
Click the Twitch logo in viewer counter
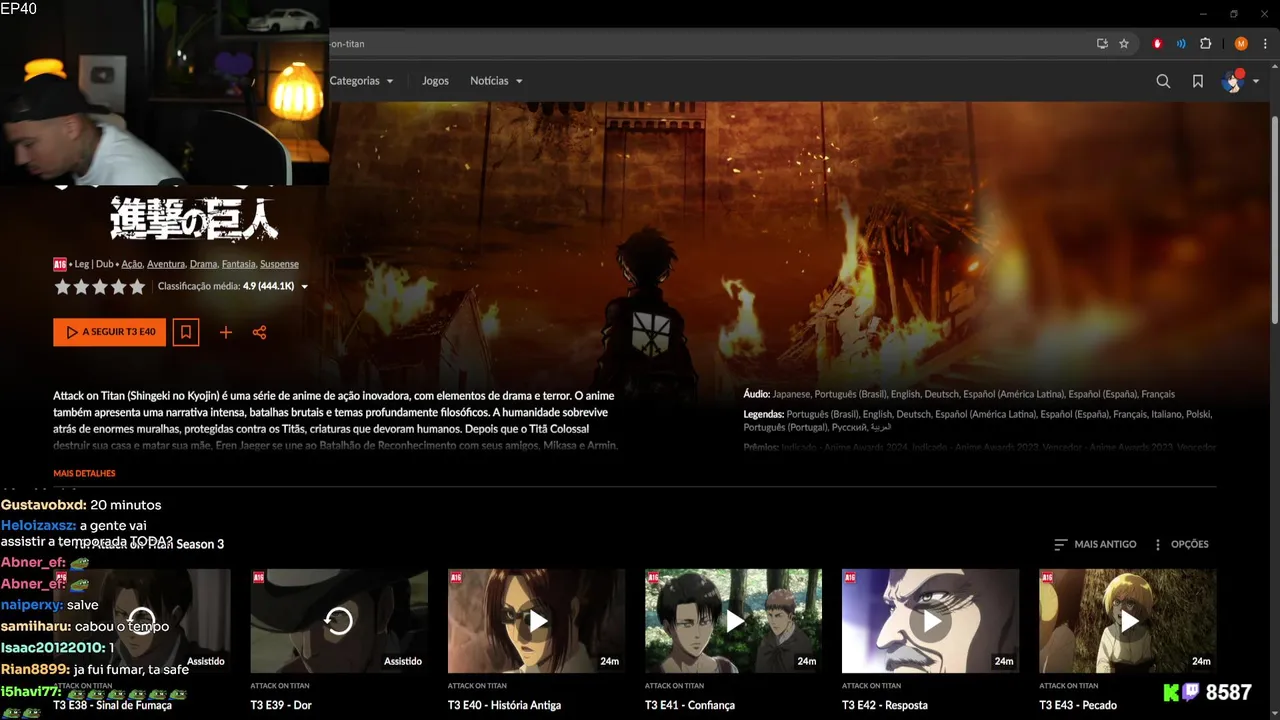coord(1192,692)
